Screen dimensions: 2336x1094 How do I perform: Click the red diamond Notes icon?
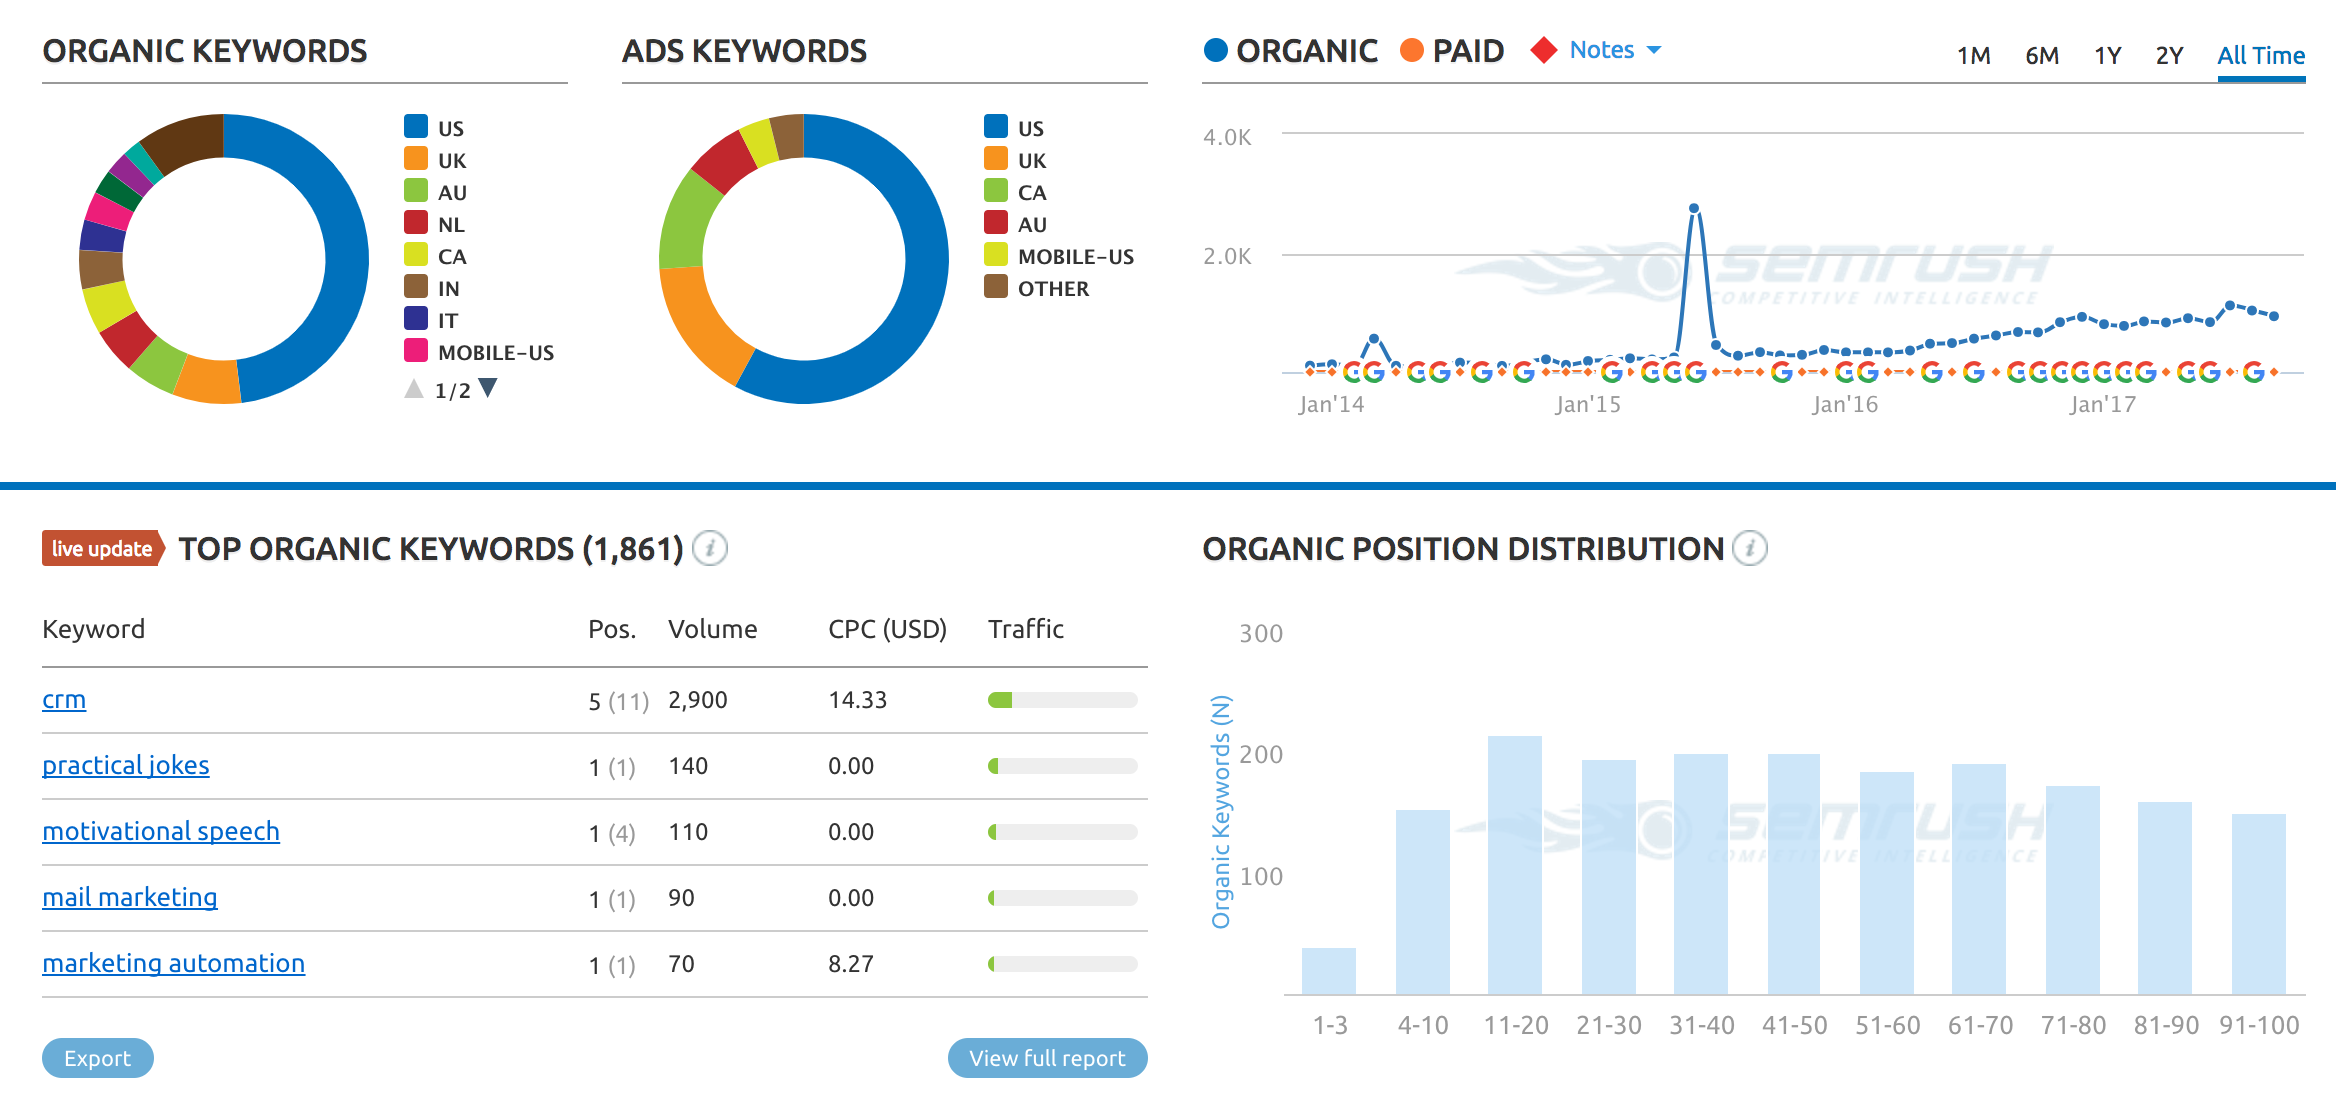[x=1544, y=50]
